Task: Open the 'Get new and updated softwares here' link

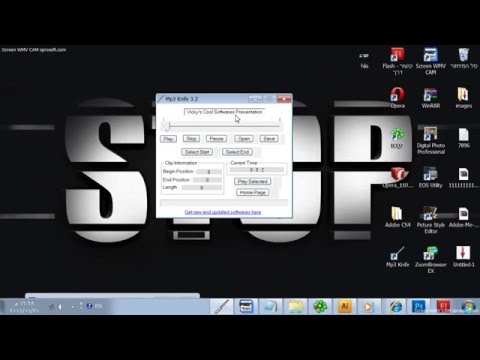Action: coord(223,212)
